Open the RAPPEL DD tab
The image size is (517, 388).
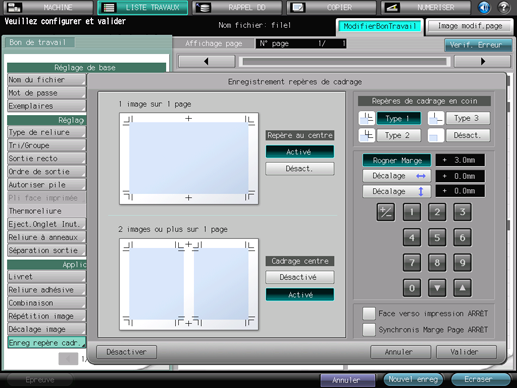pyautogui.click(x=237, y=7)
